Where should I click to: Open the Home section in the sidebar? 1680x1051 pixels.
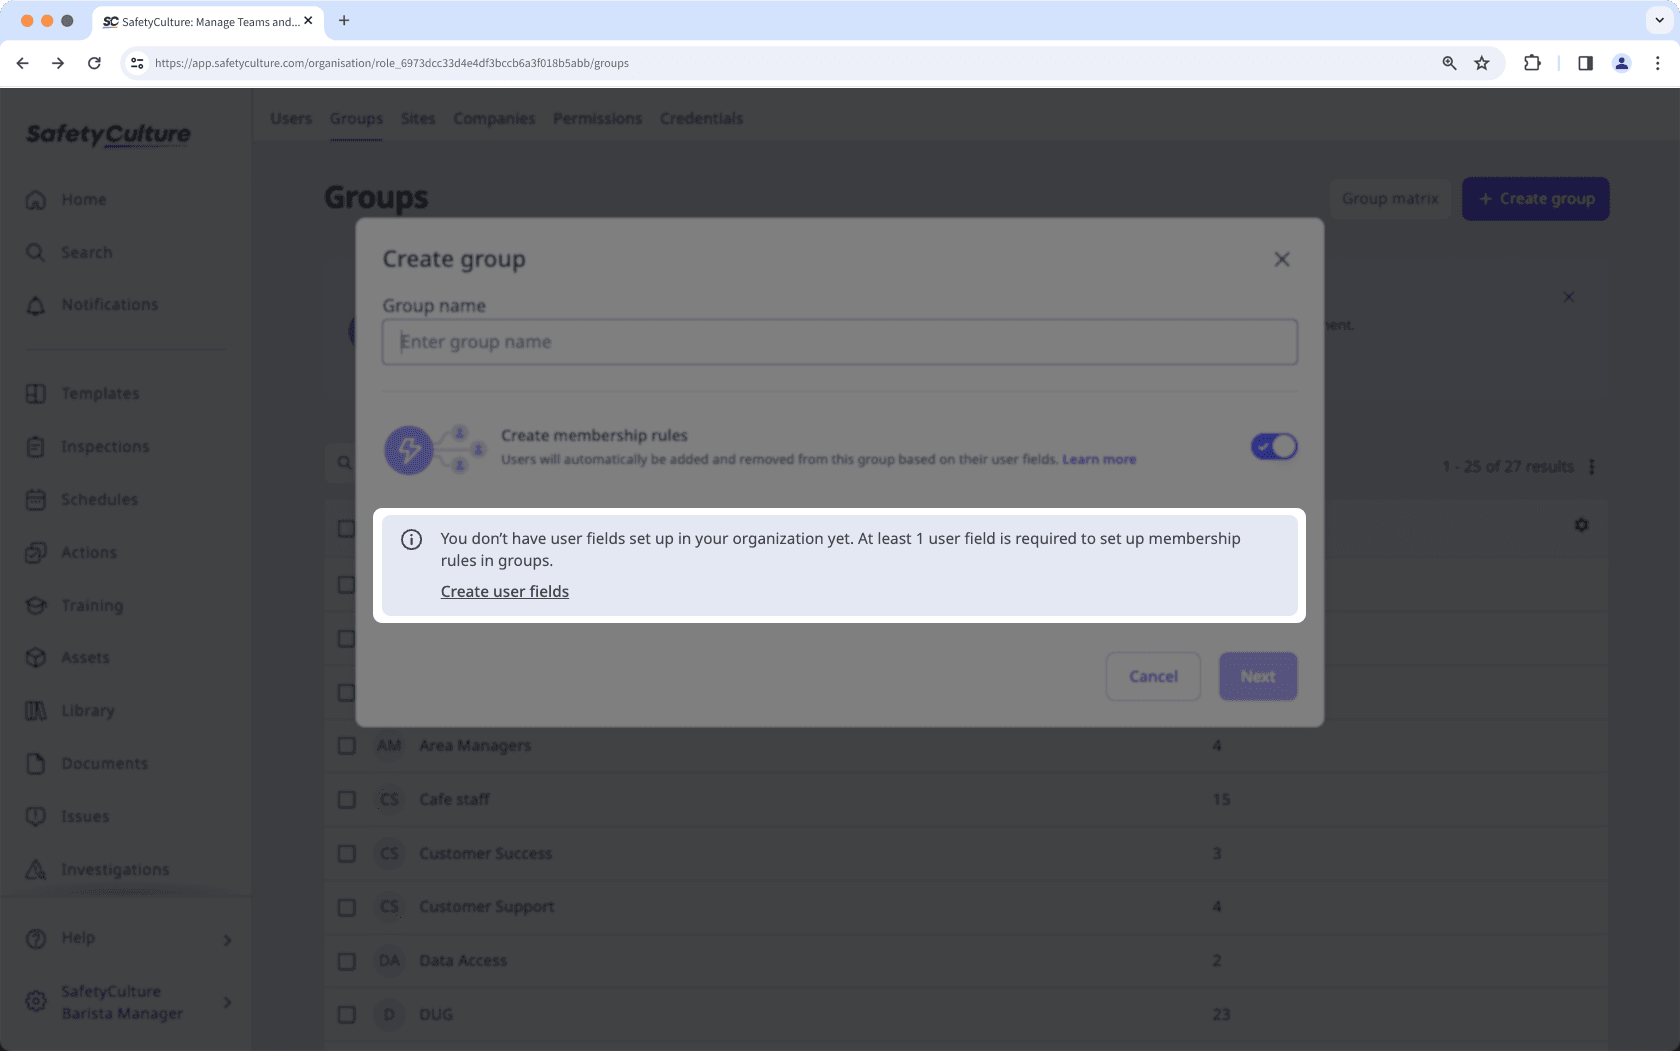pos(84,199)
